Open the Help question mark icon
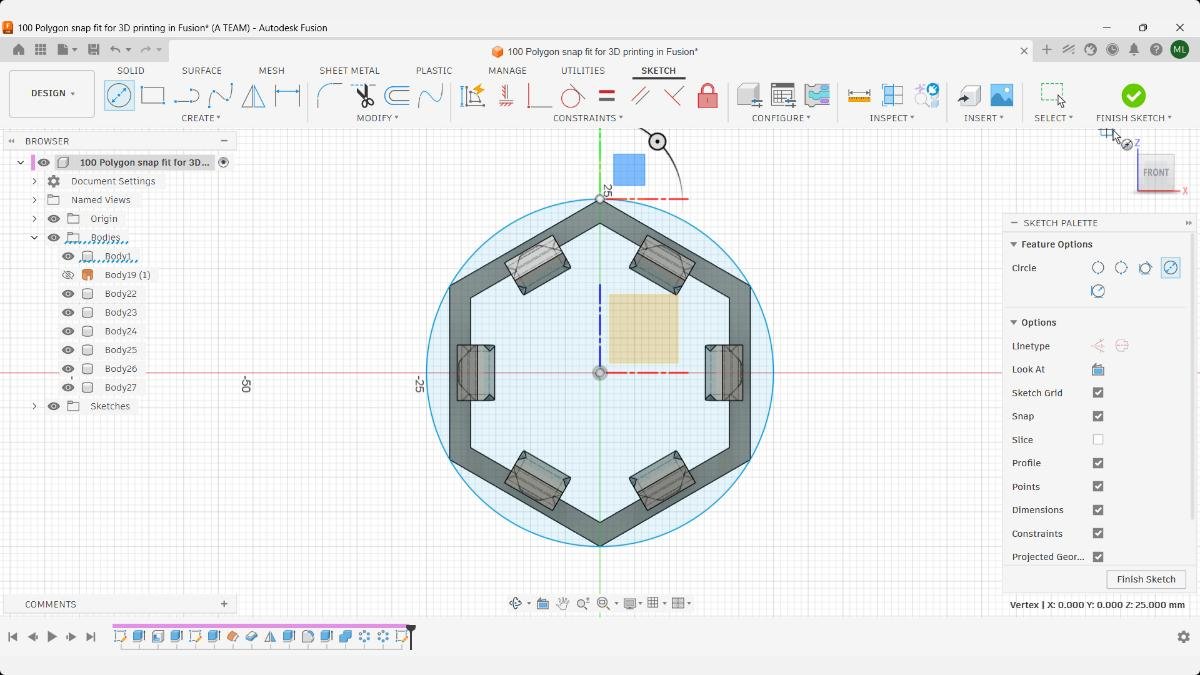1200x675 pixels. coord(1156,50)
